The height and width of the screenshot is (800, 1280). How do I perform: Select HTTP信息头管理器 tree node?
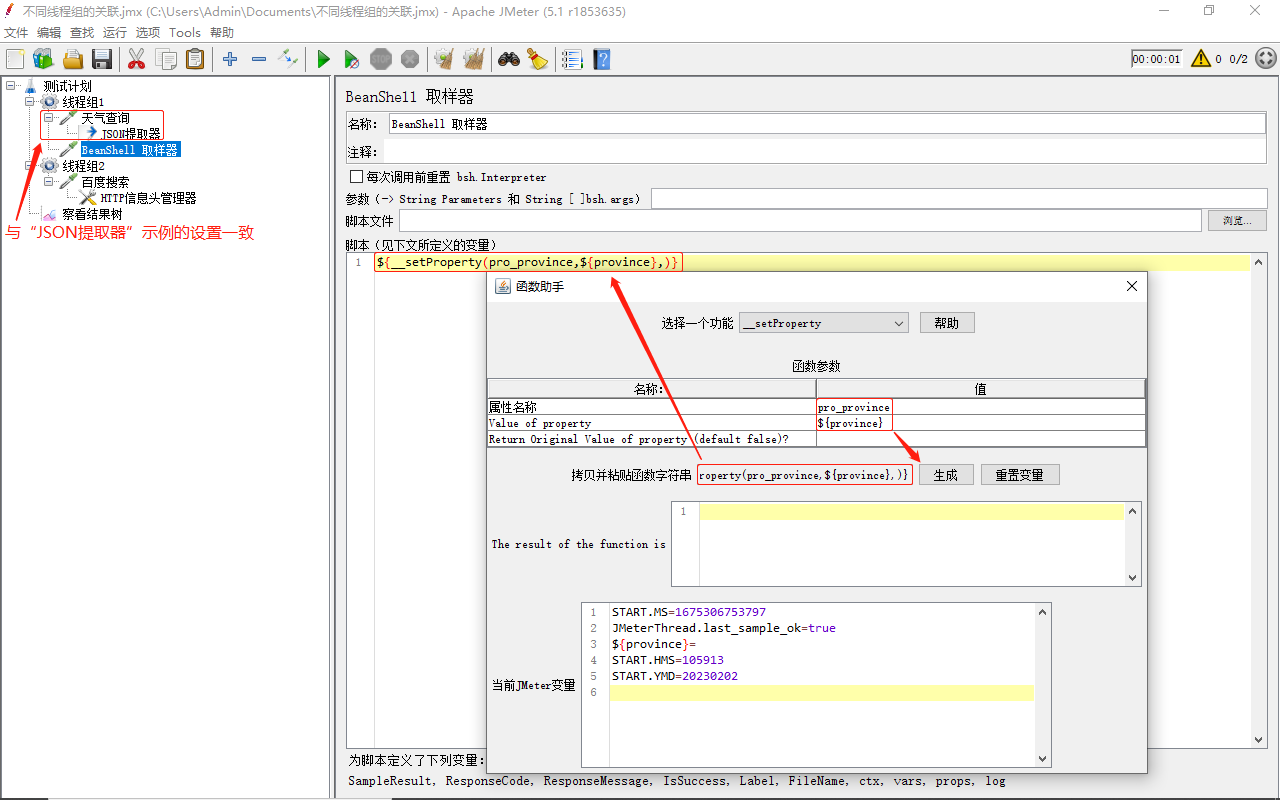click(148, 198)
